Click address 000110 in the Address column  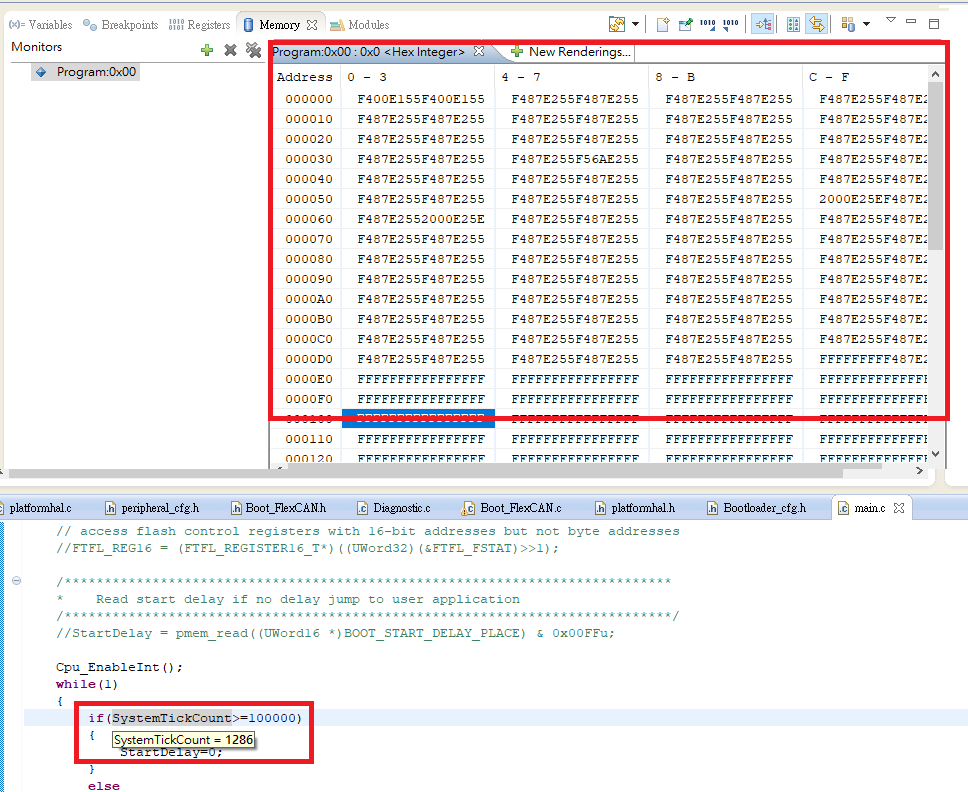coord(309,440)
